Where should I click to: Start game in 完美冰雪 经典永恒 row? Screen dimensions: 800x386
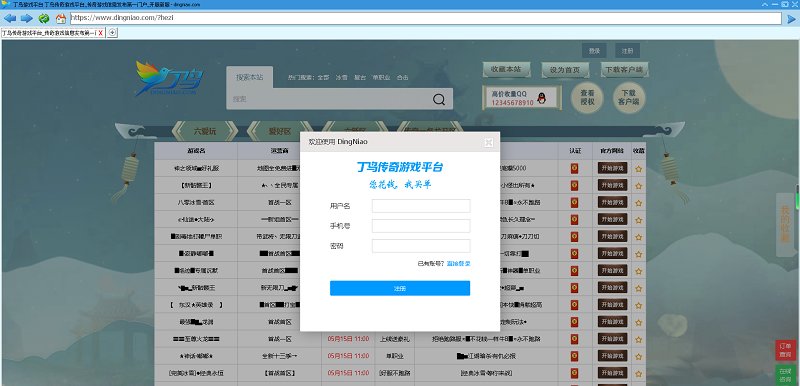coord(612,373)
